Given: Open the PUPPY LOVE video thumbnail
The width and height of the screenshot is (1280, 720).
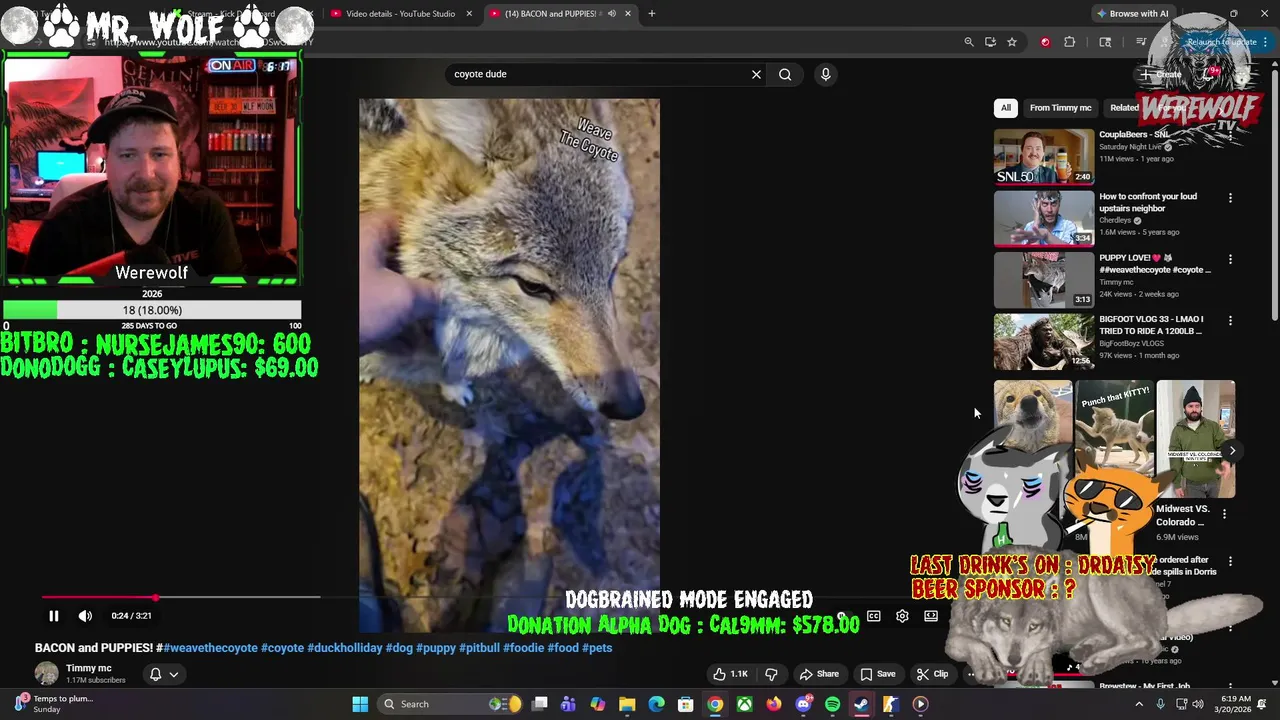Looking at the screenshot, I should (x=1044, y=279).
